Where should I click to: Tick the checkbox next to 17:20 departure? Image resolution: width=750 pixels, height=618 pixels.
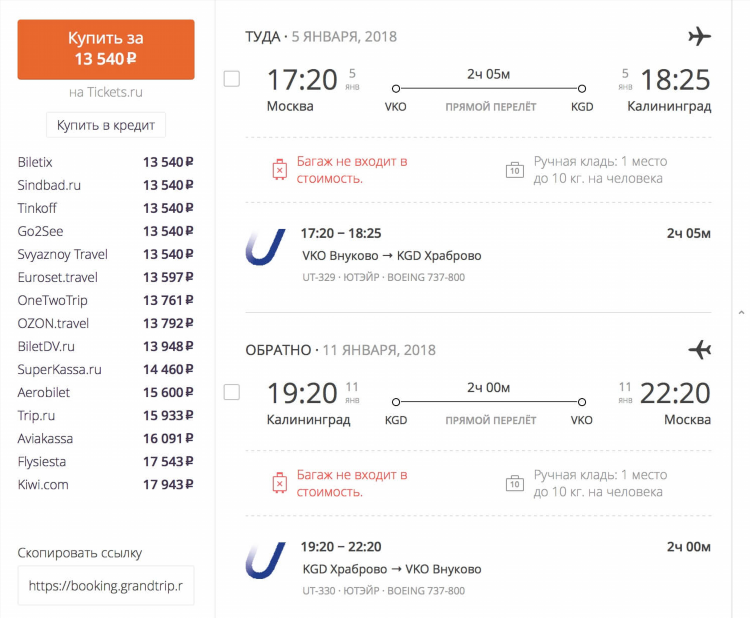point(232,79)
